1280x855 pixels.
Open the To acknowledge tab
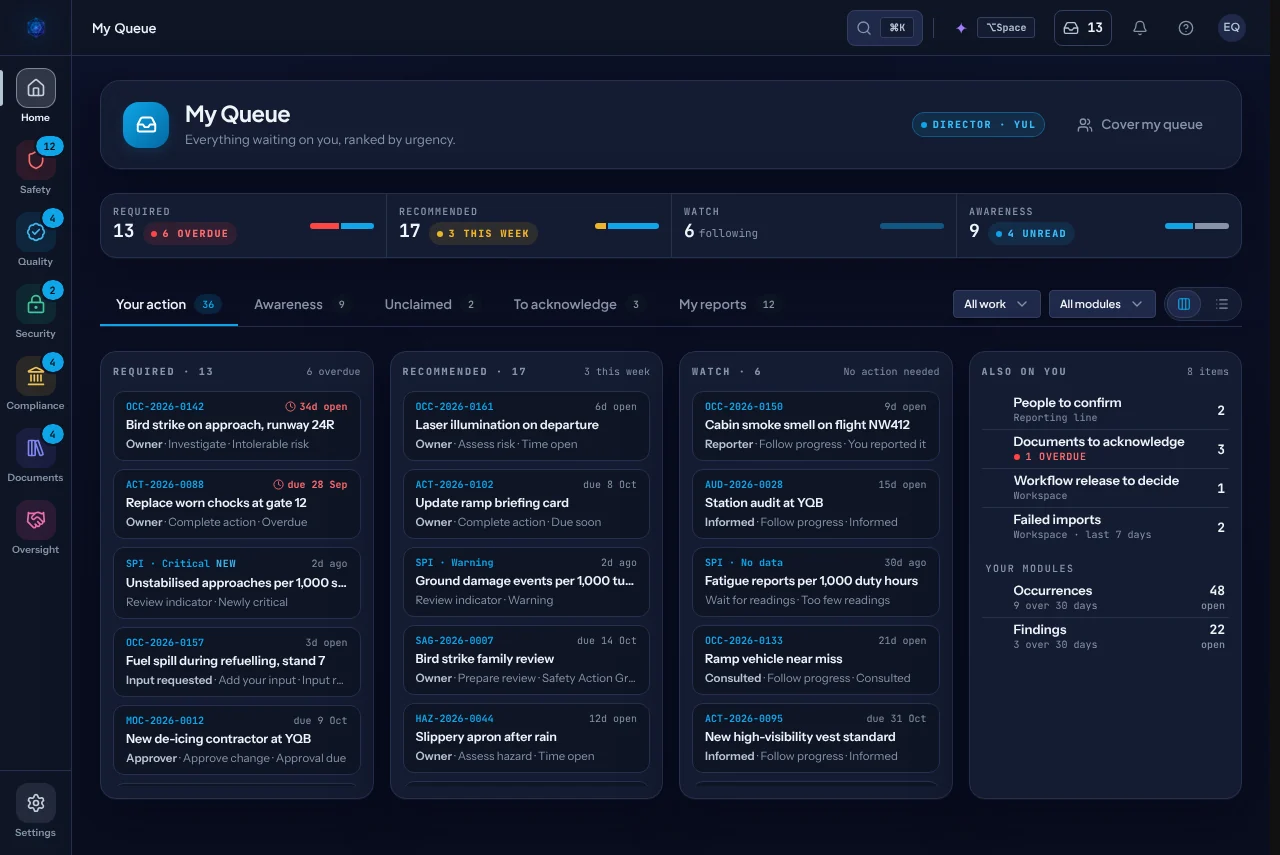pyautogui.click(x=579, y=304)
